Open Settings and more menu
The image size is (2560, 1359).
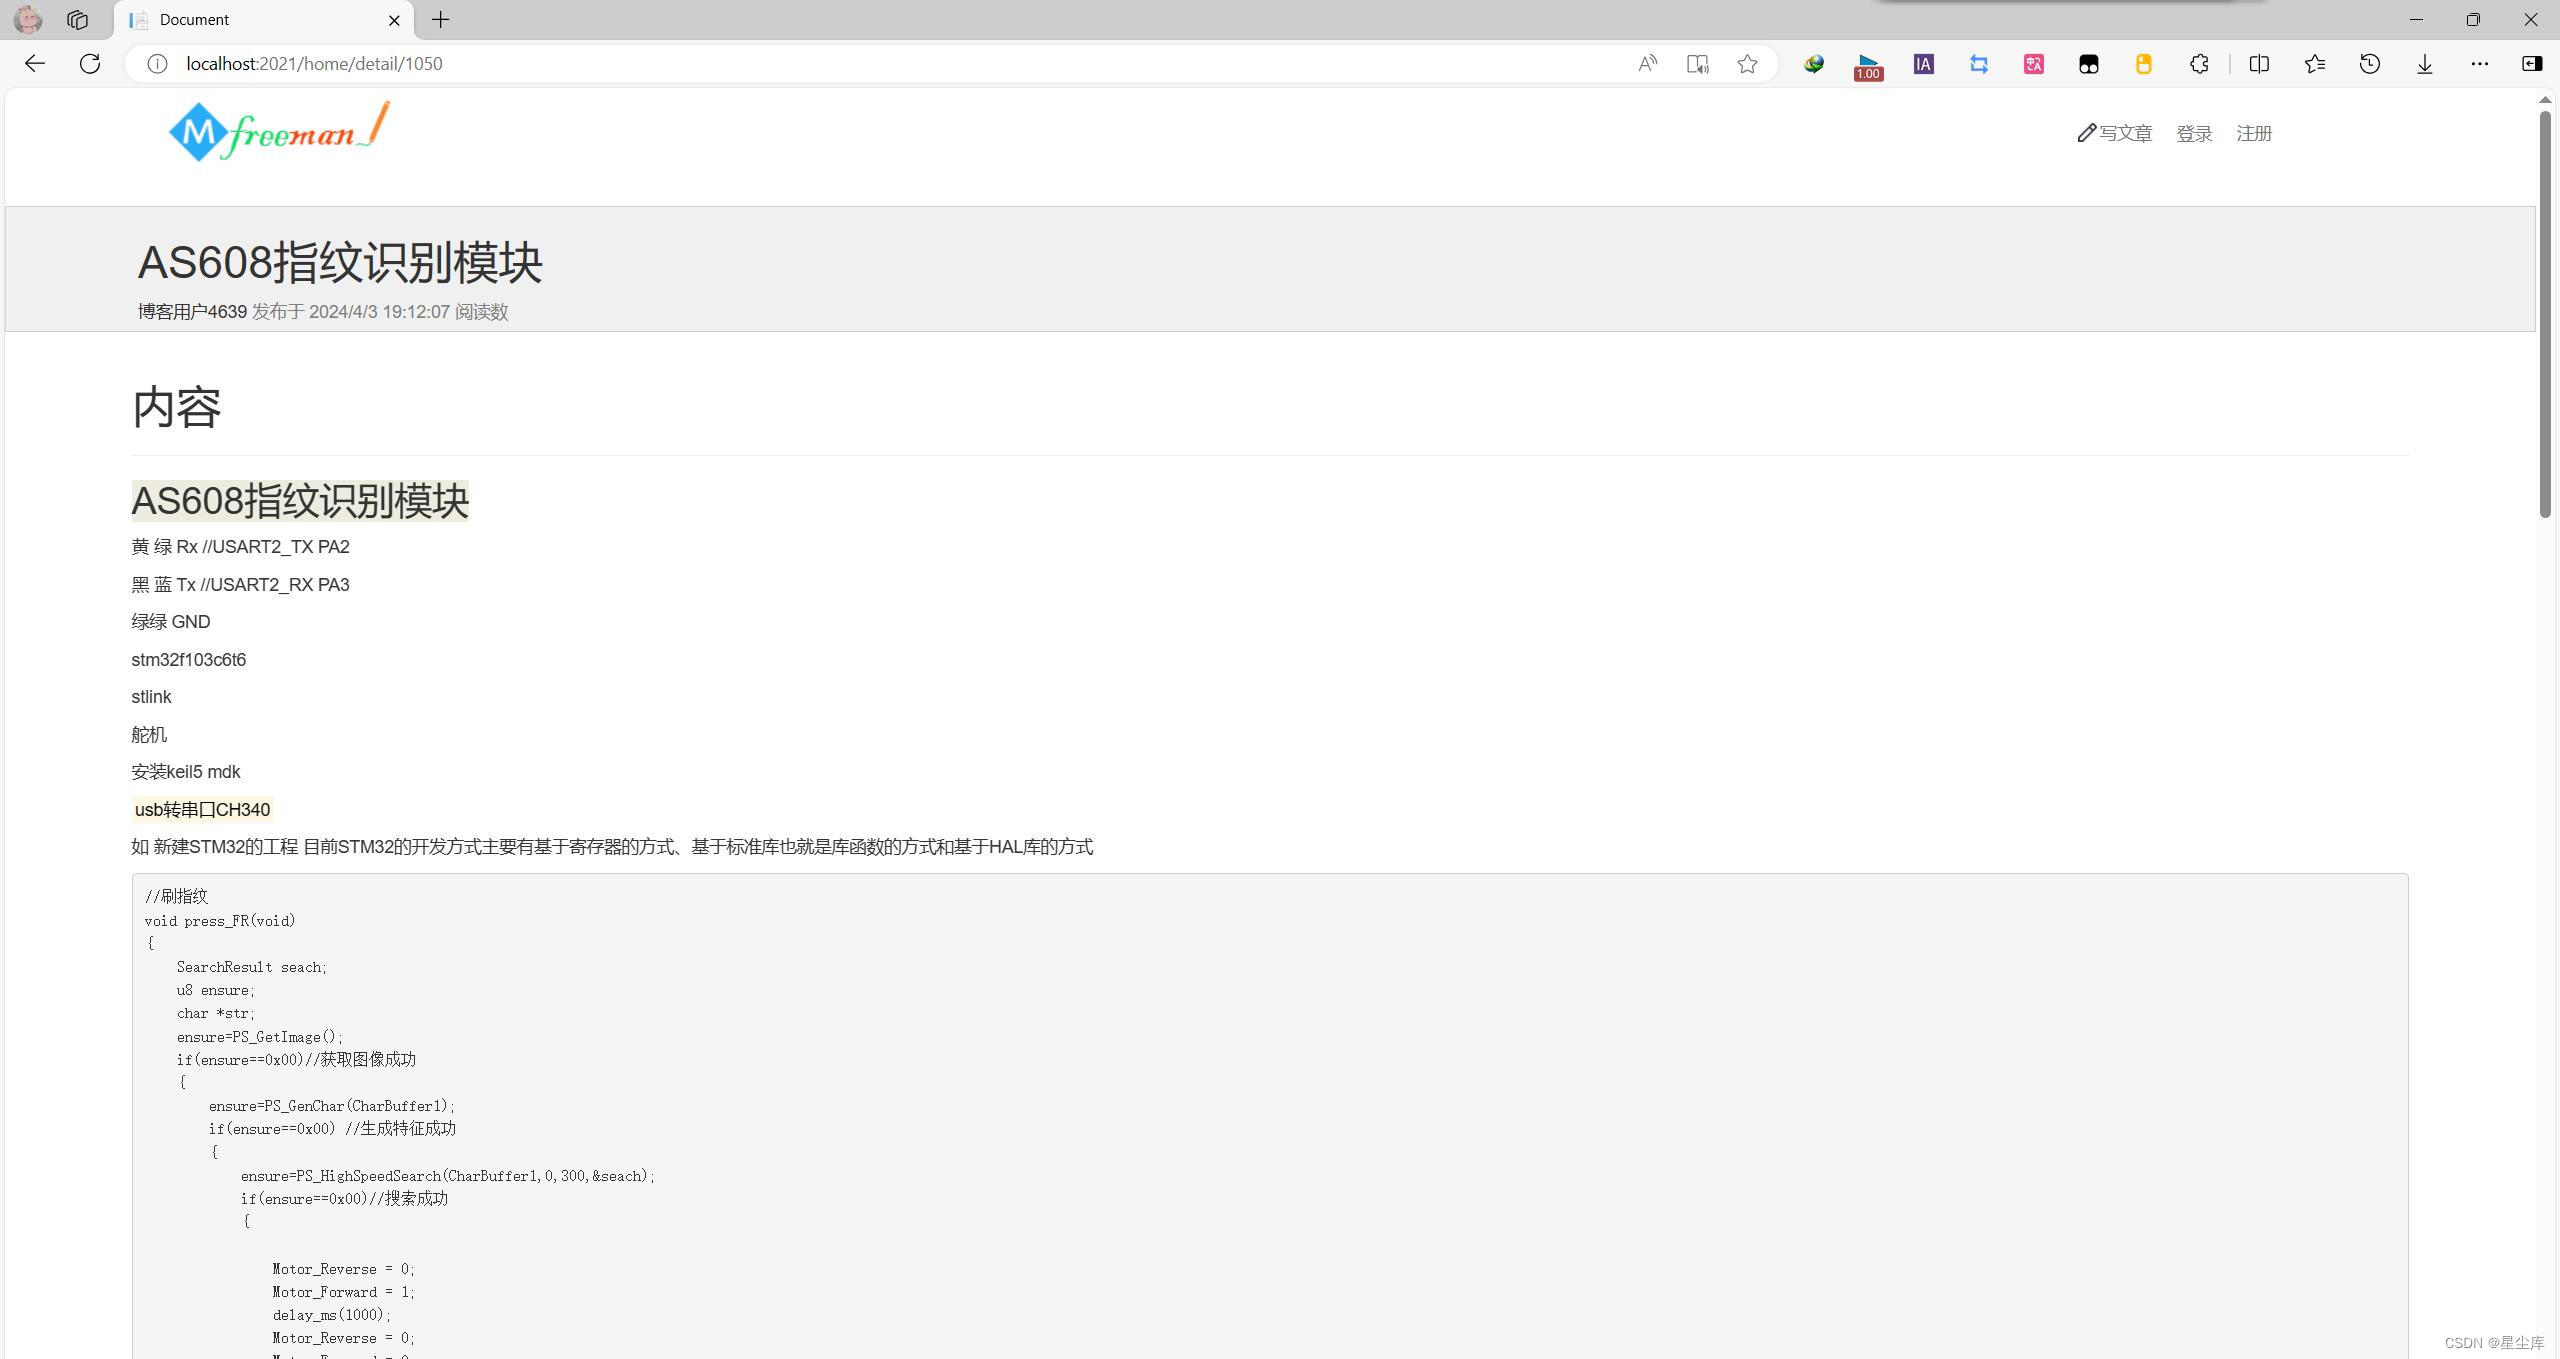pyautogui.click(x=2480, y=64)
